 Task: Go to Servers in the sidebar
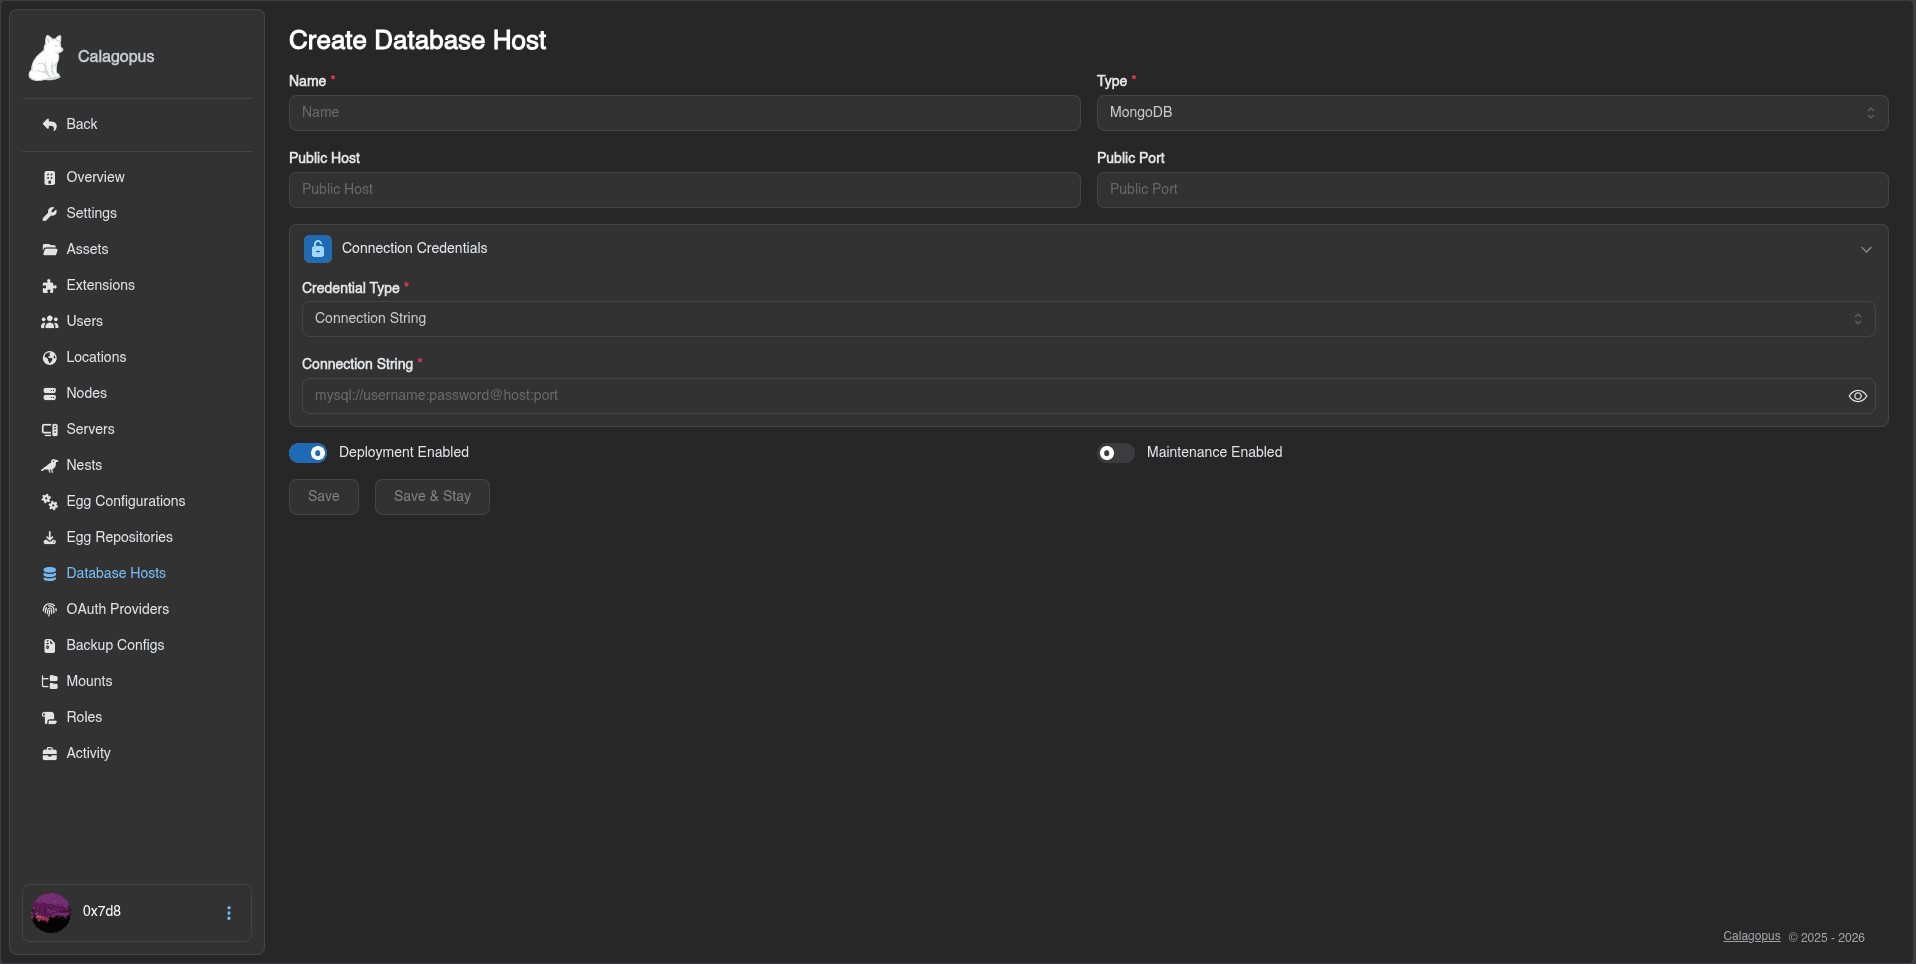[90, 430]
